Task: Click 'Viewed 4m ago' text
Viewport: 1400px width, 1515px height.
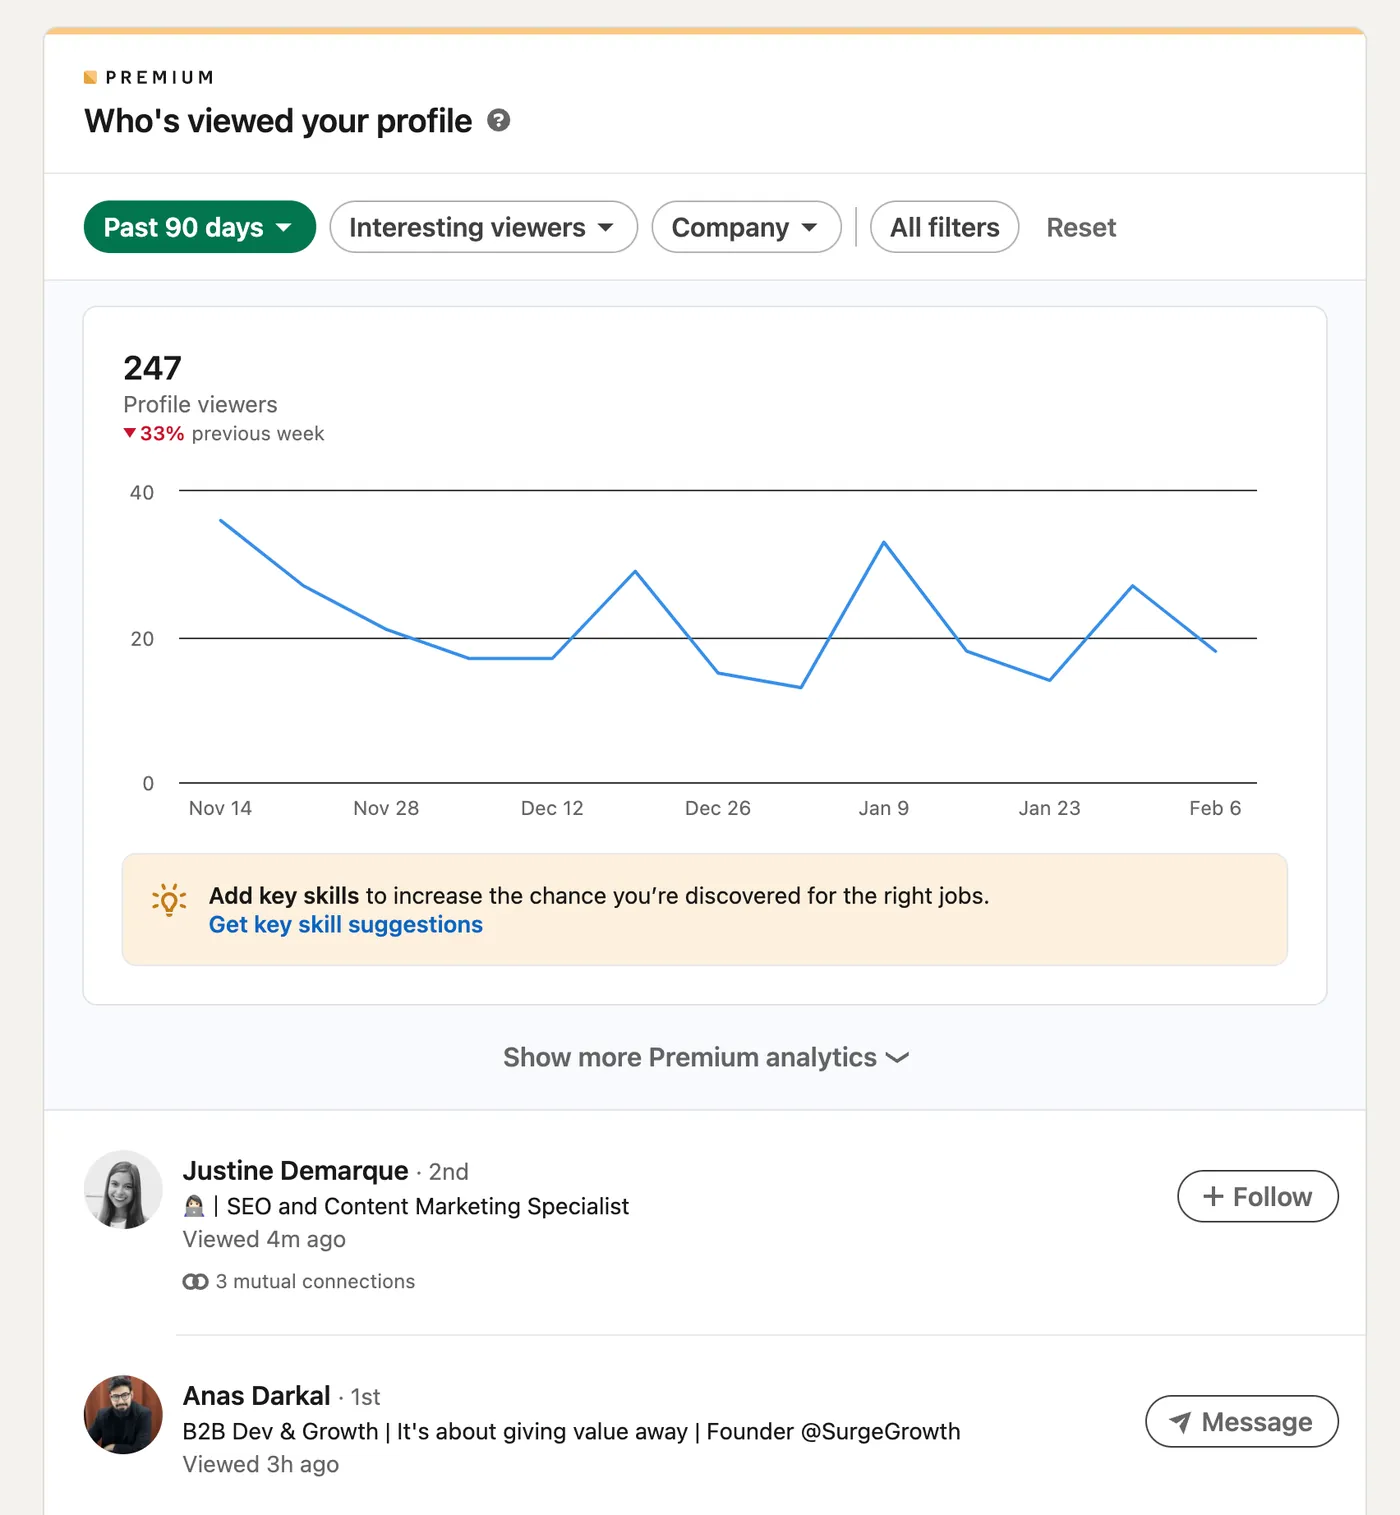Action: [x=264, y=1239]
